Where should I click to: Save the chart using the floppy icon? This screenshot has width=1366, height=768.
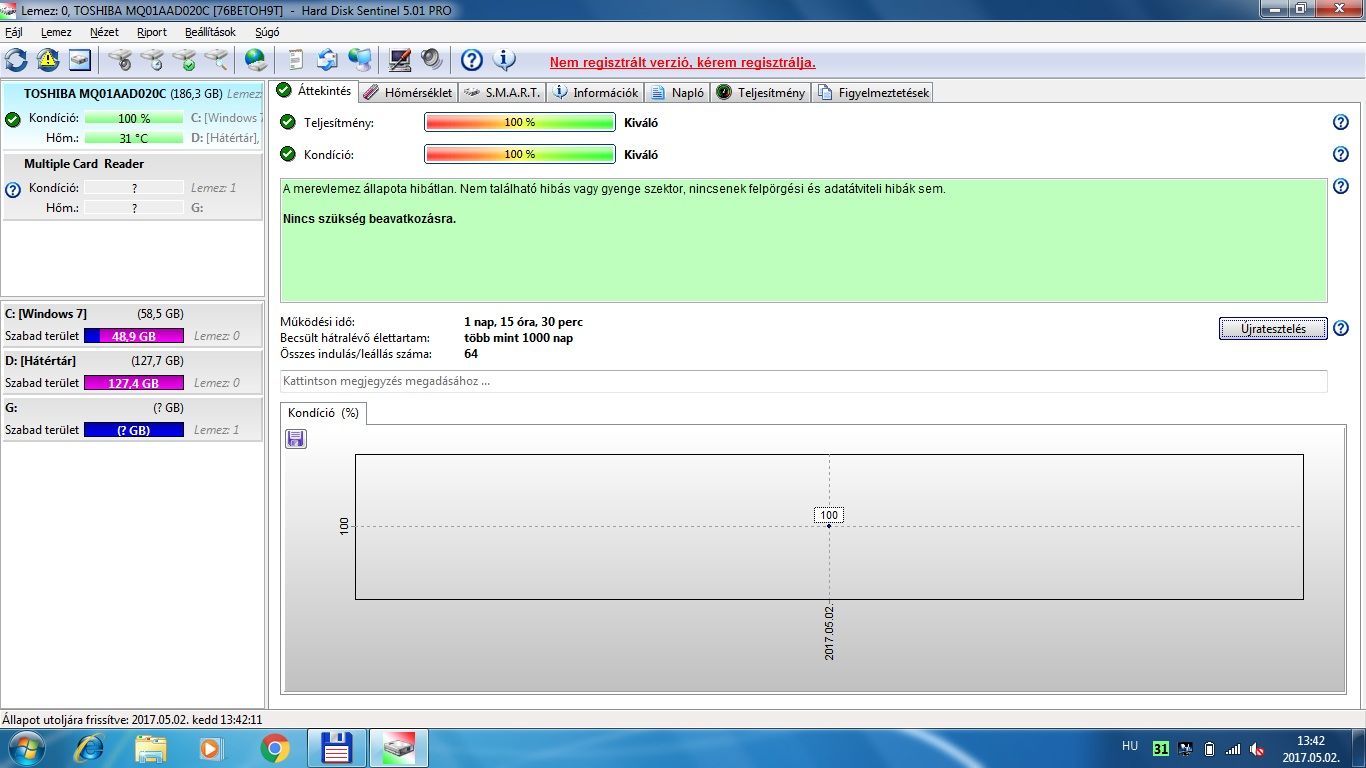coord(296,439)
